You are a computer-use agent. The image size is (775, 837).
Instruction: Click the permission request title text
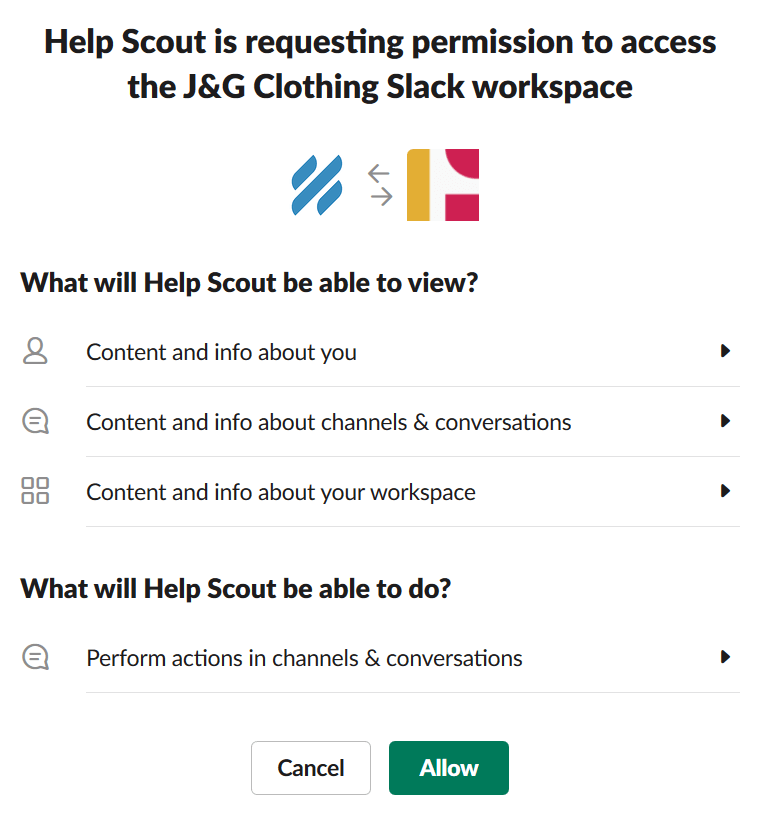tap(380, 64)
